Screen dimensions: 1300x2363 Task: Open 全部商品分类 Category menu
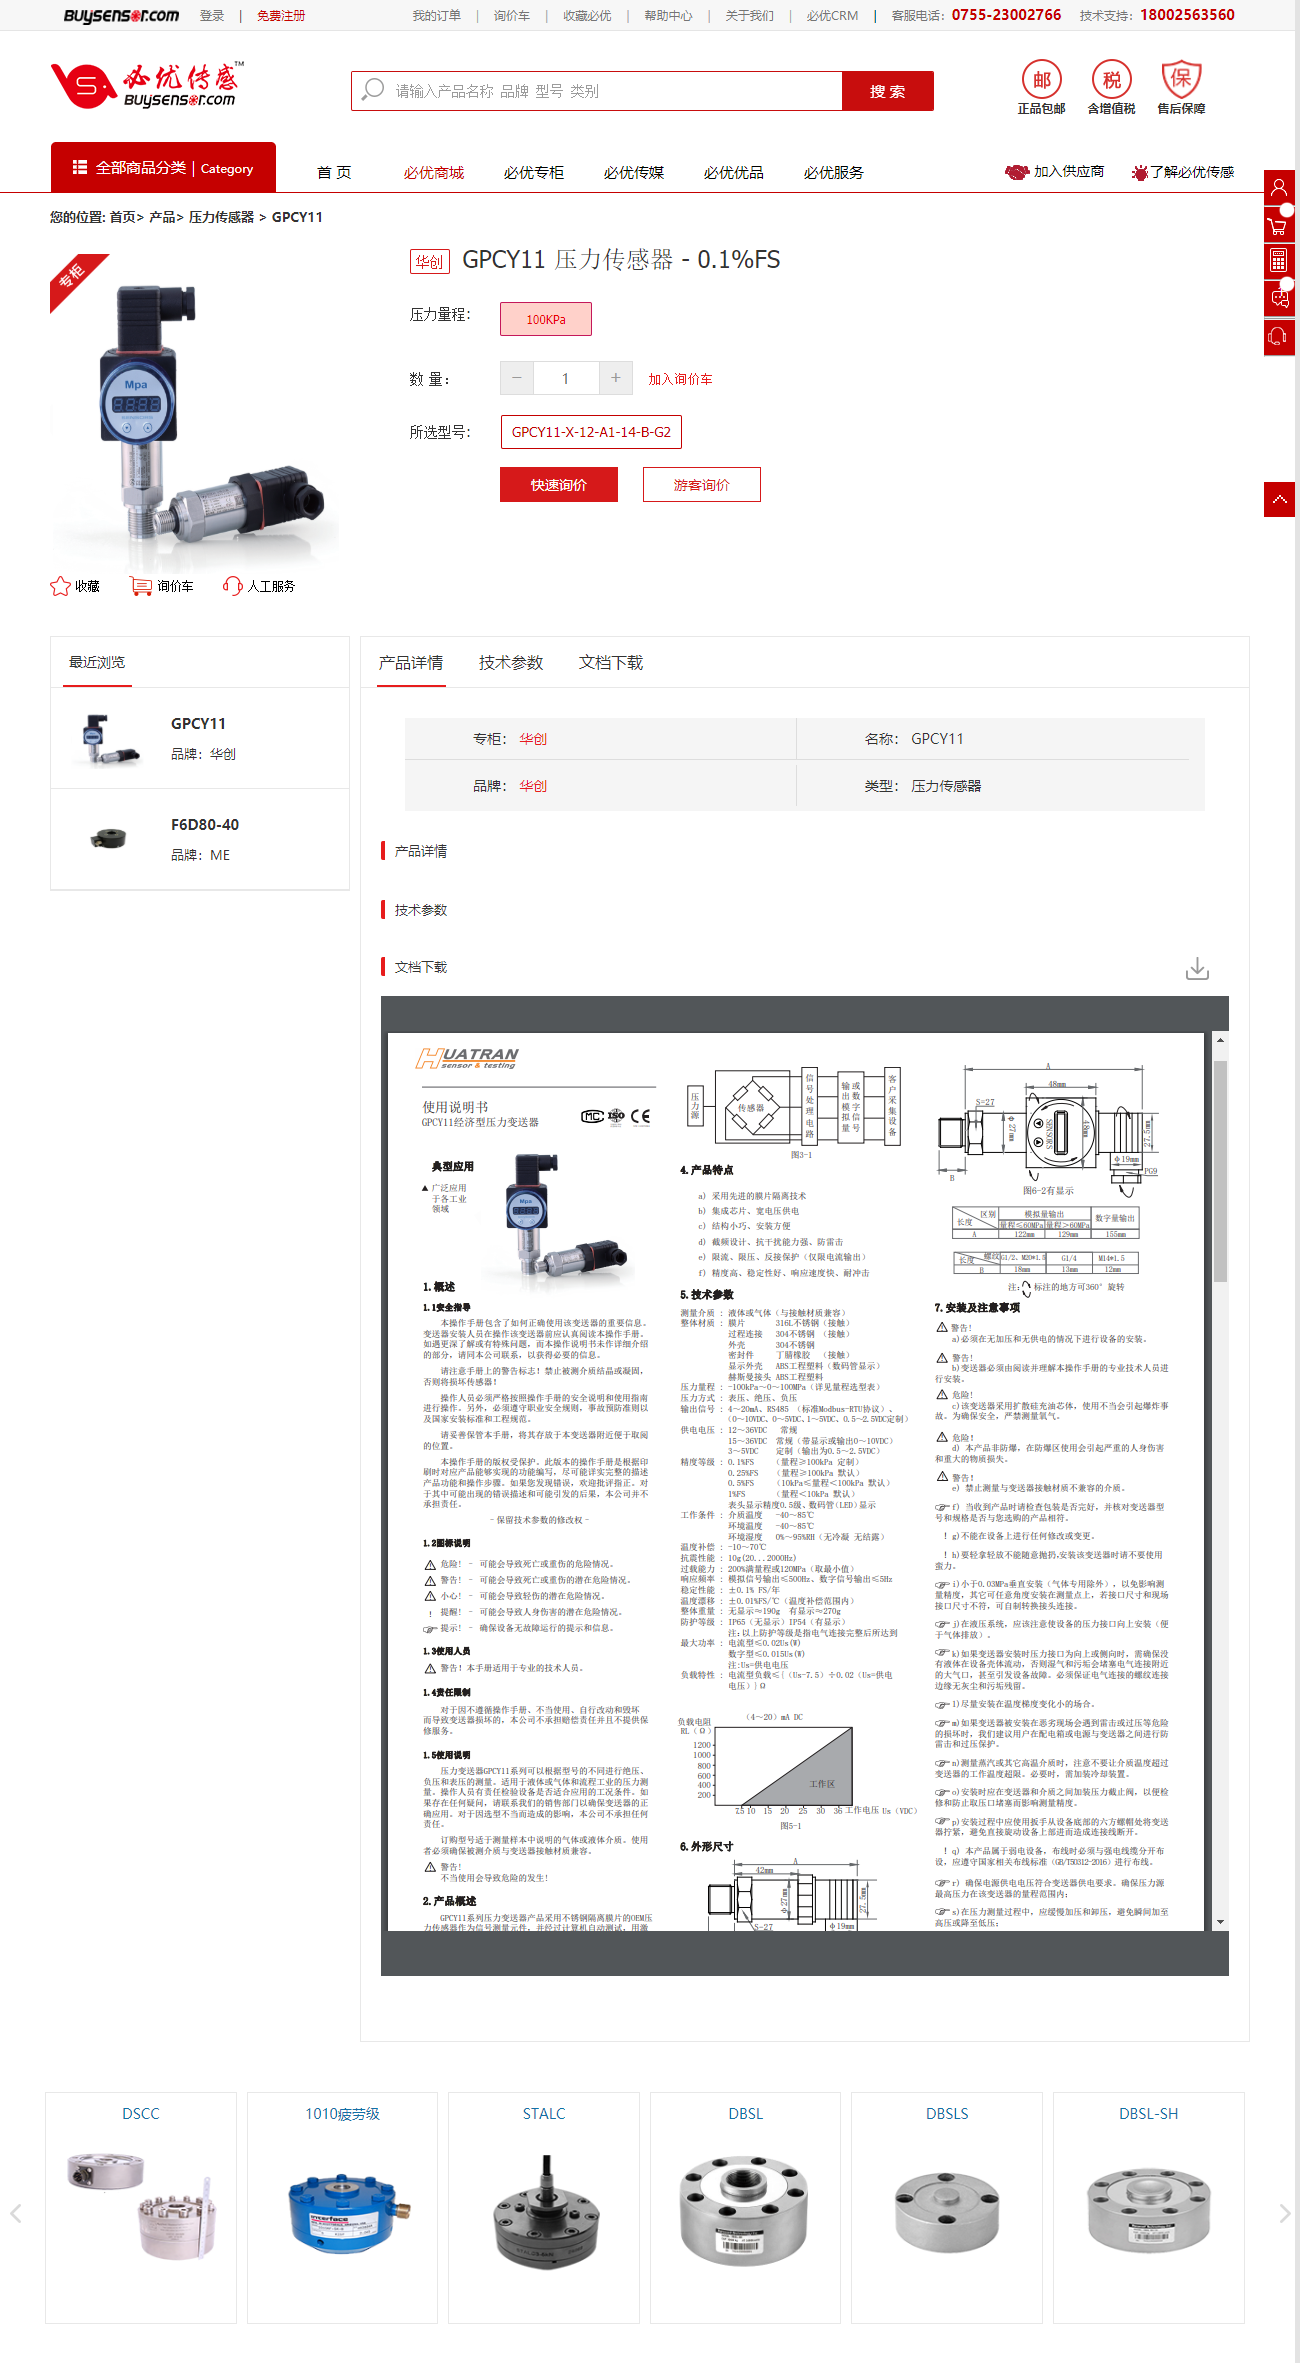point(163,167)
